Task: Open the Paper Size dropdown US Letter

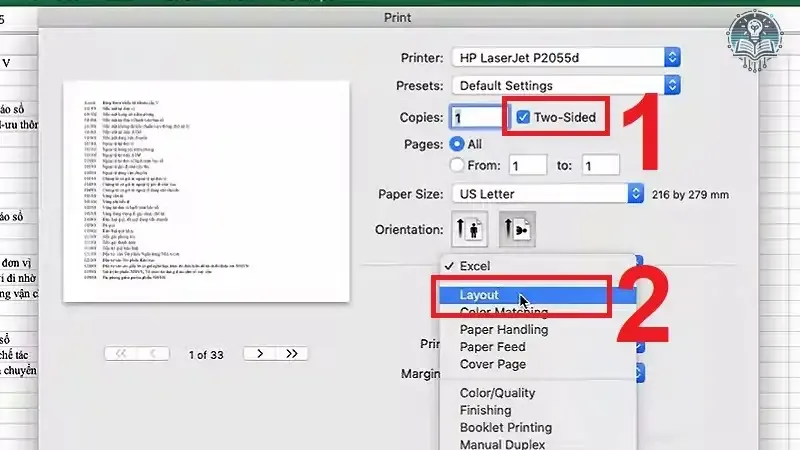Action: coord(547,194)
